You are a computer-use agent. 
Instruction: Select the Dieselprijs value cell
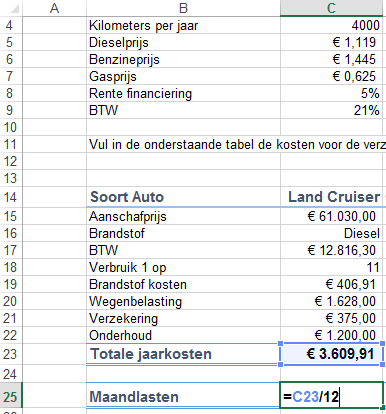pos(331,42)
